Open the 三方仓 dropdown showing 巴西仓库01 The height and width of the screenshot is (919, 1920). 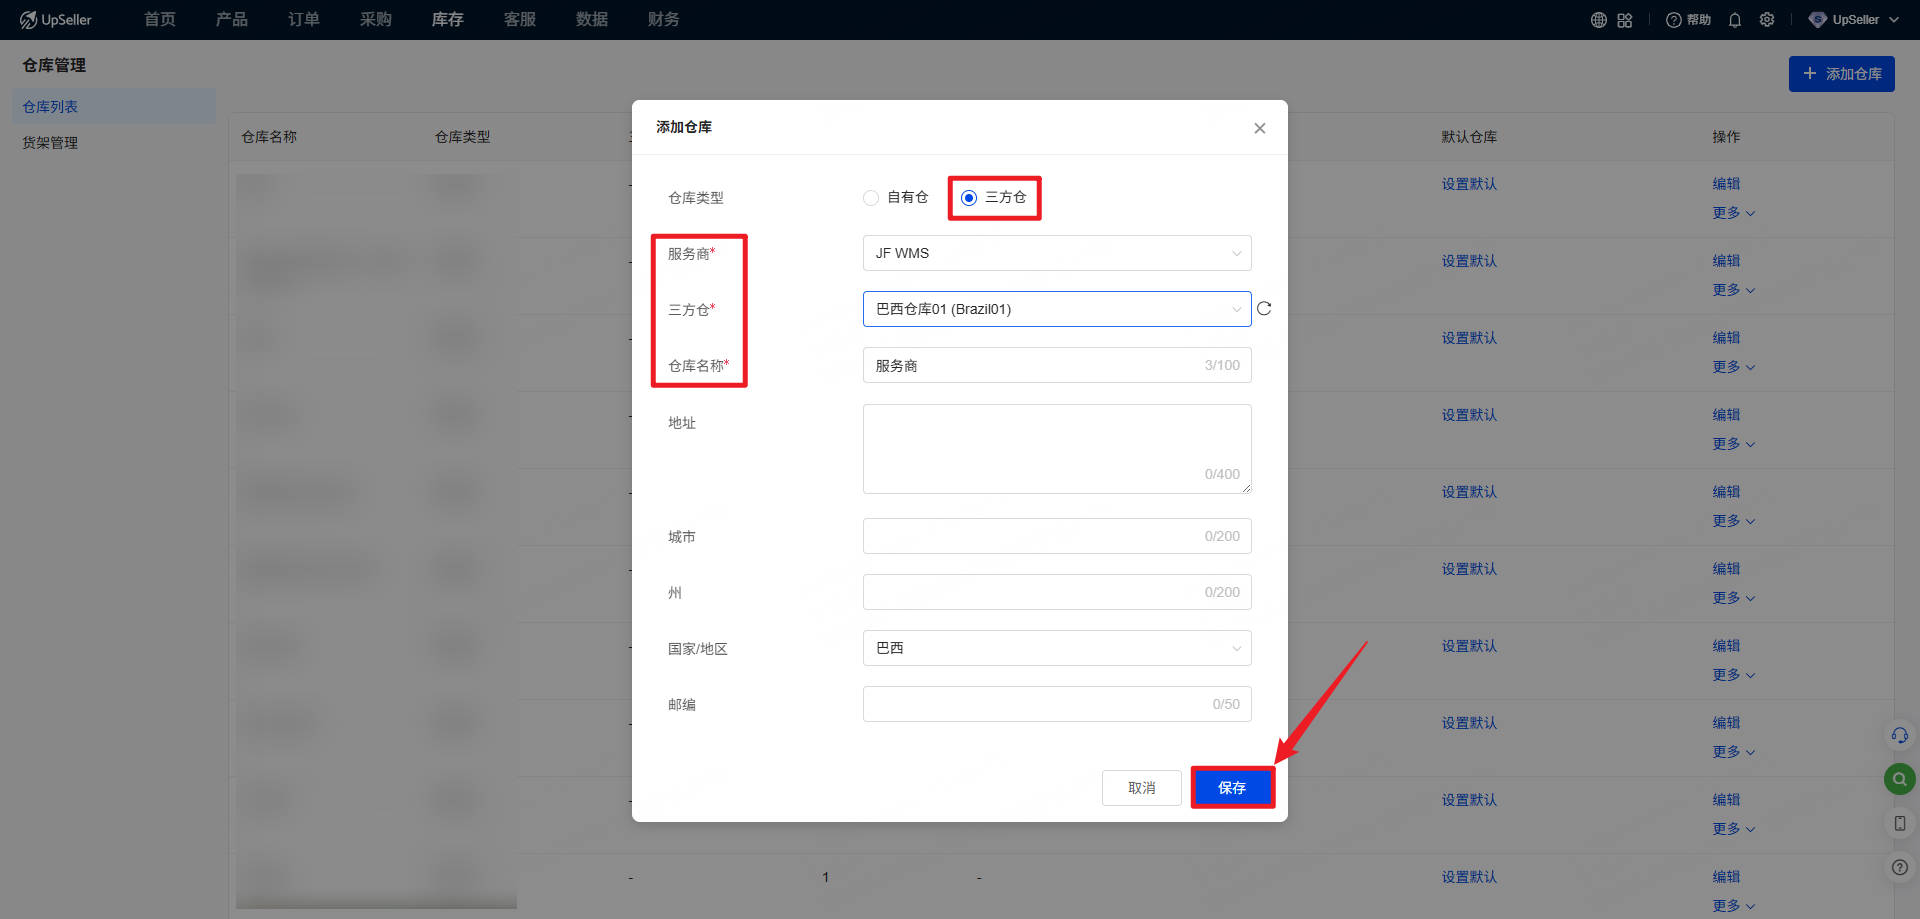coord(1056,309)
